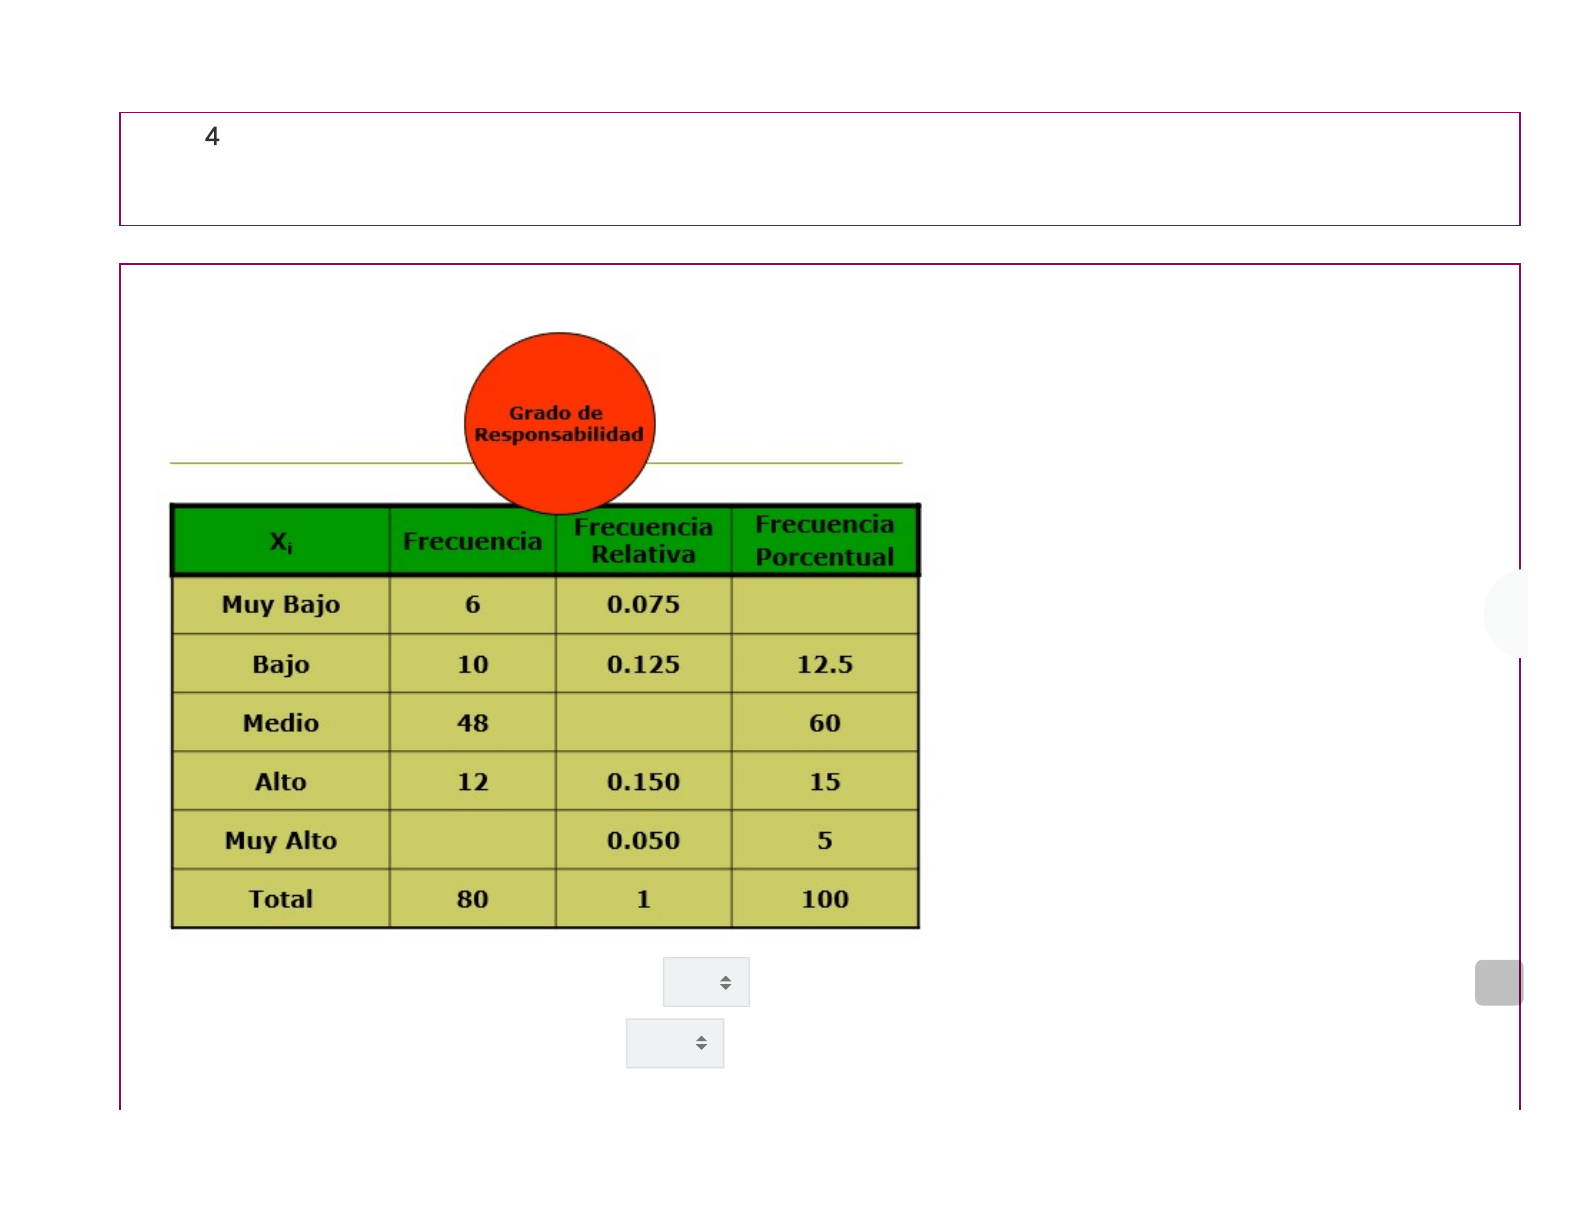
Task: Click the Muy Bajo row label
Action: [281, 604]
